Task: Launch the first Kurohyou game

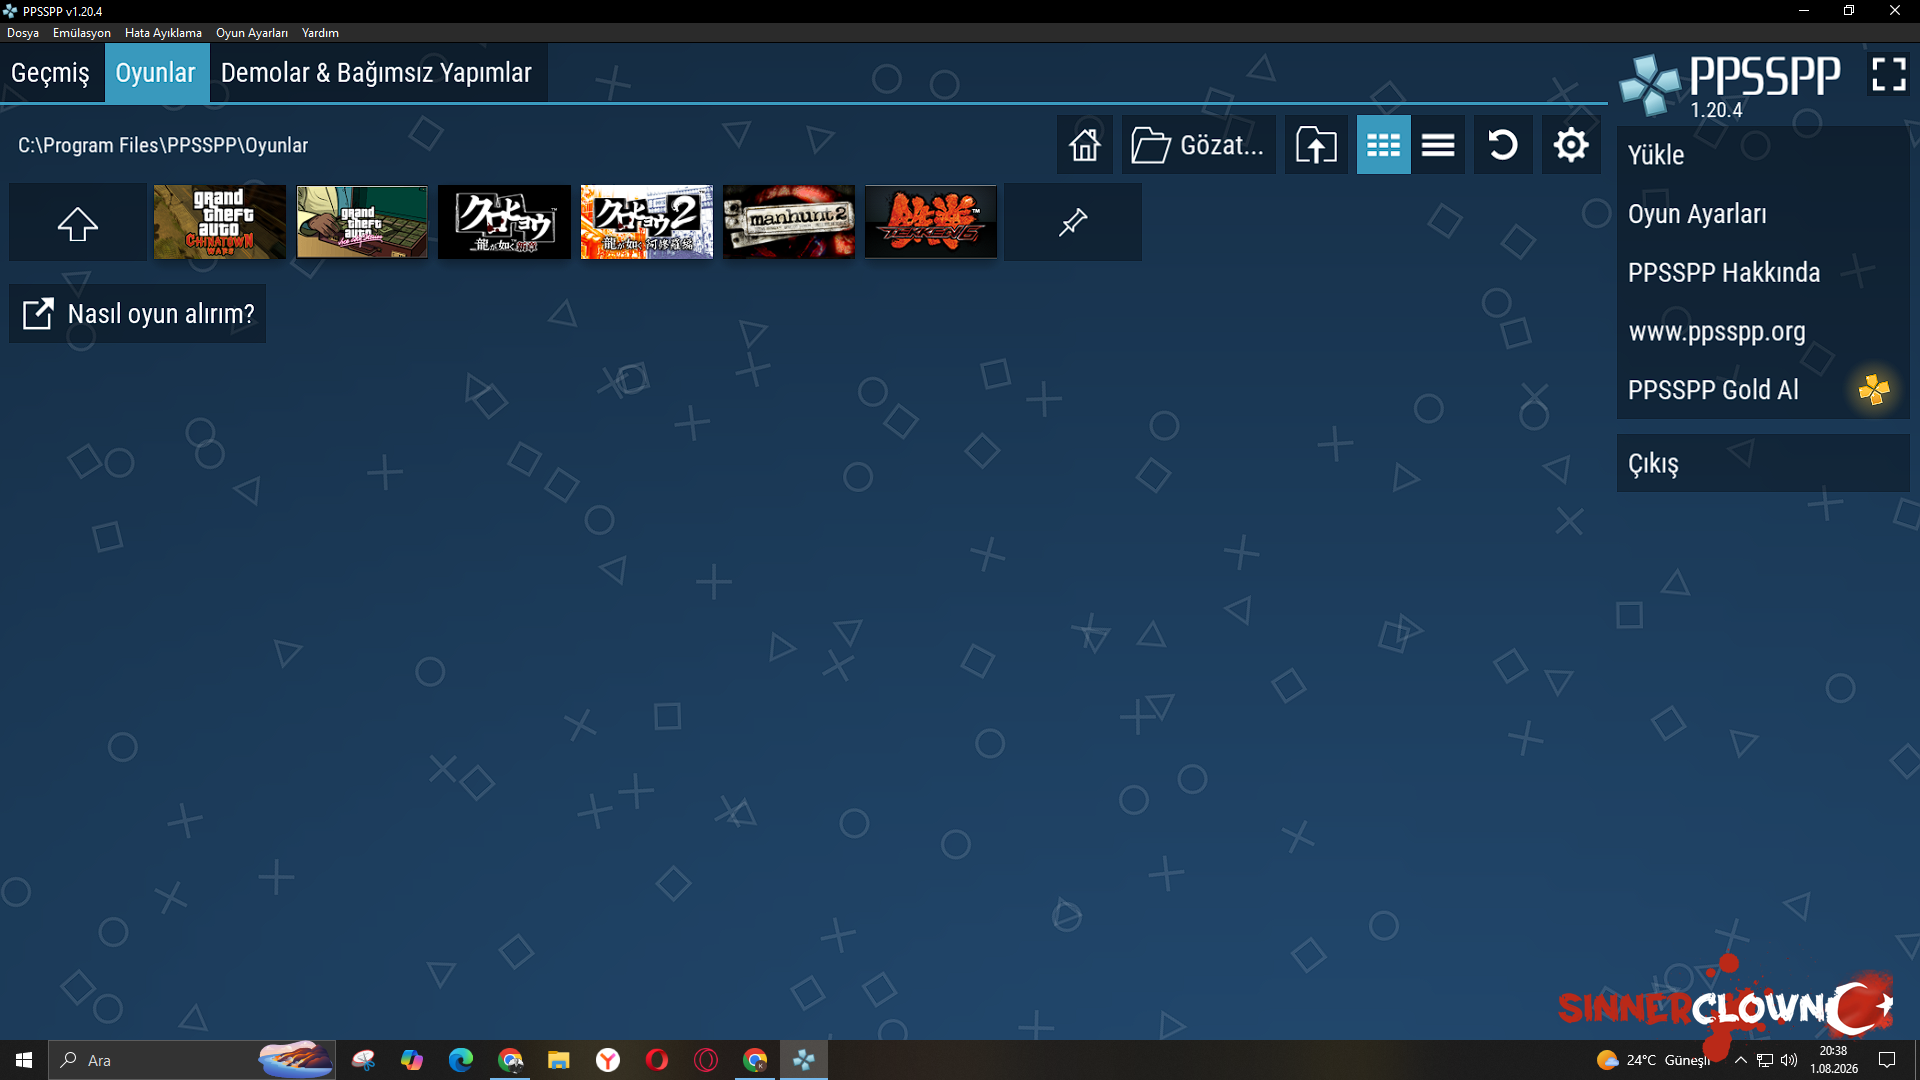Action: click(x=504, y=222)
